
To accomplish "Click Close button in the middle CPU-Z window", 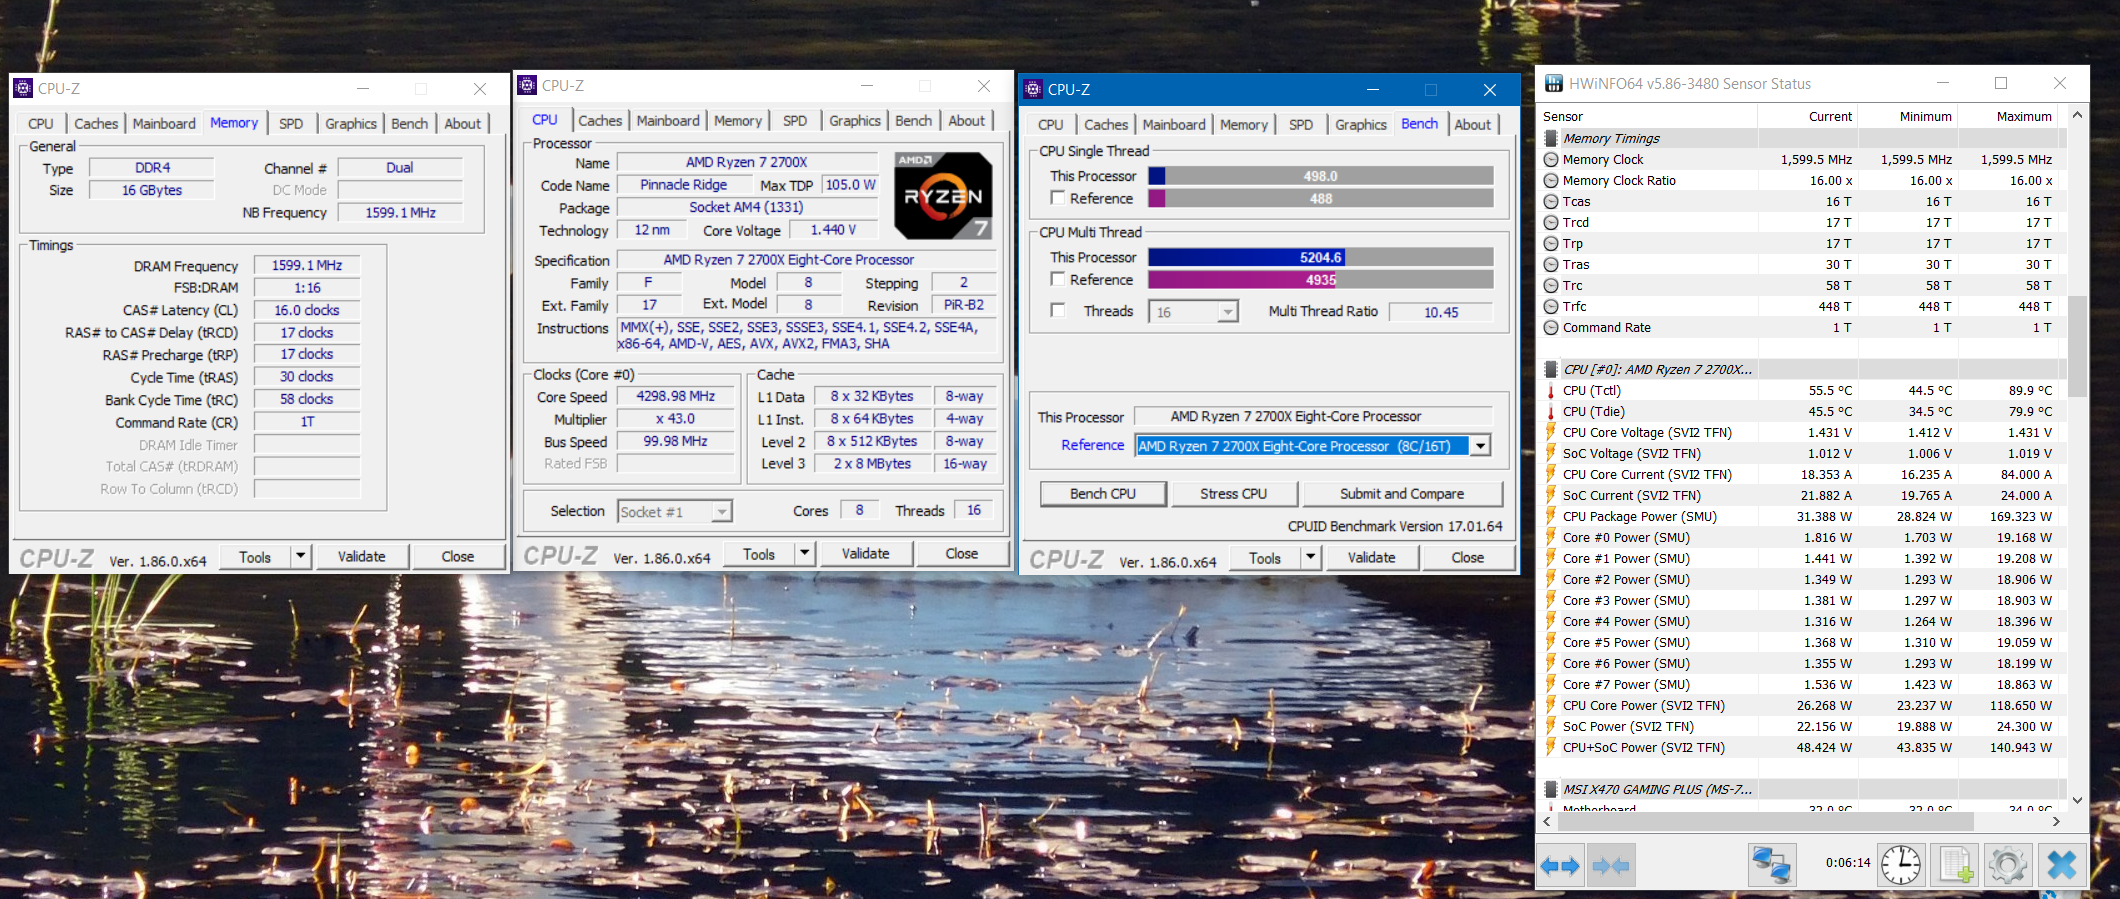I will click(x=962, y=553).
